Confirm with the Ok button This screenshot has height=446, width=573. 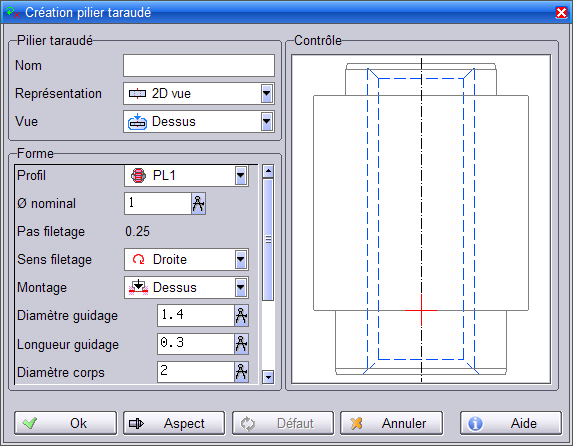[66, 423]
